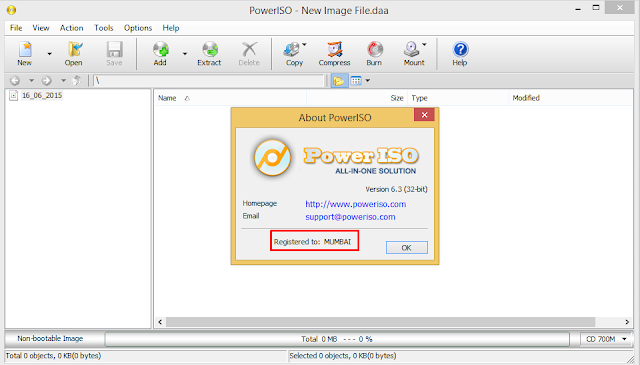Screen dimensions: 640x365
Task: Click the Delete toolbar icon
Action: point(249,53)
